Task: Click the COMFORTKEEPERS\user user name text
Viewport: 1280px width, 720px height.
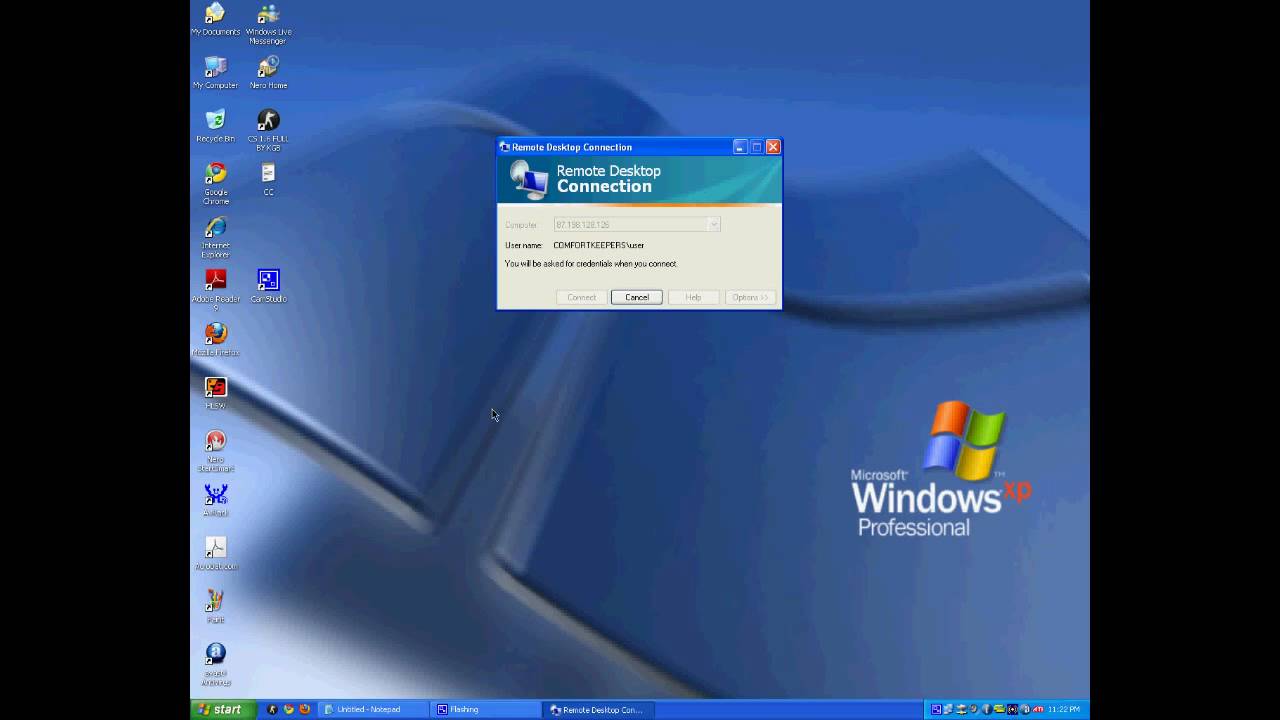Action: [x=599, y=245]
